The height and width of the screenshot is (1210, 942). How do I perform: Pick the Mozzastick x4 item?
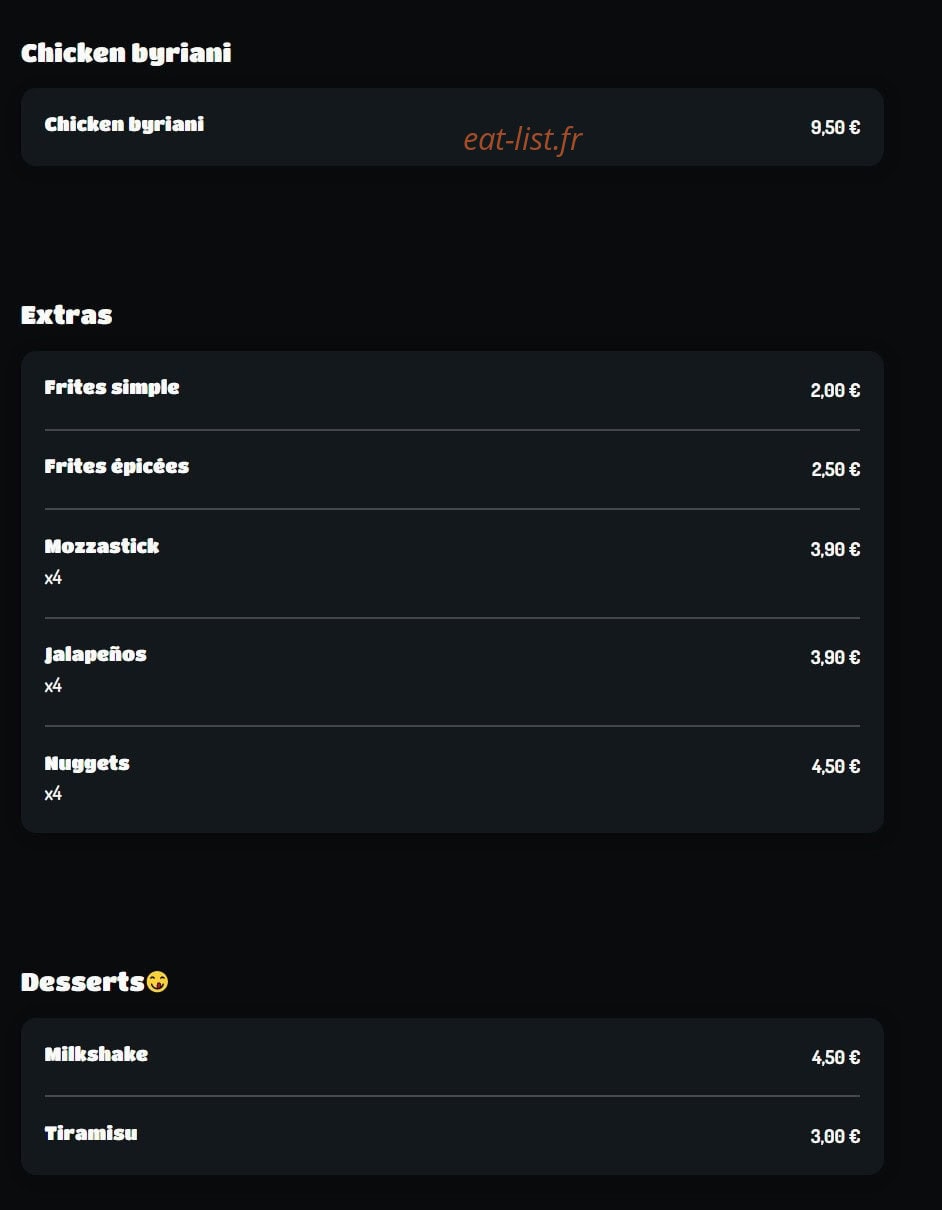(x=452, y=563)
